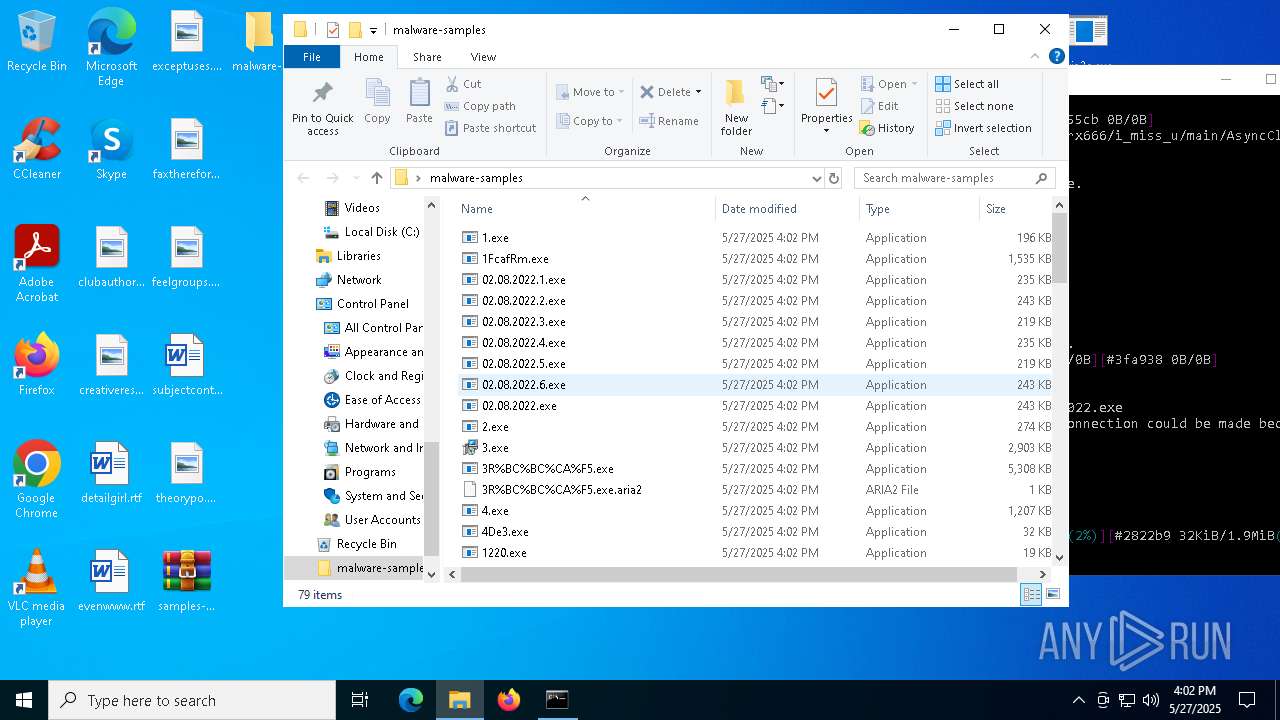This screenshot has width=1280, height=720.
Task: Open recent locations dropdown
Action: coord(354,178)
